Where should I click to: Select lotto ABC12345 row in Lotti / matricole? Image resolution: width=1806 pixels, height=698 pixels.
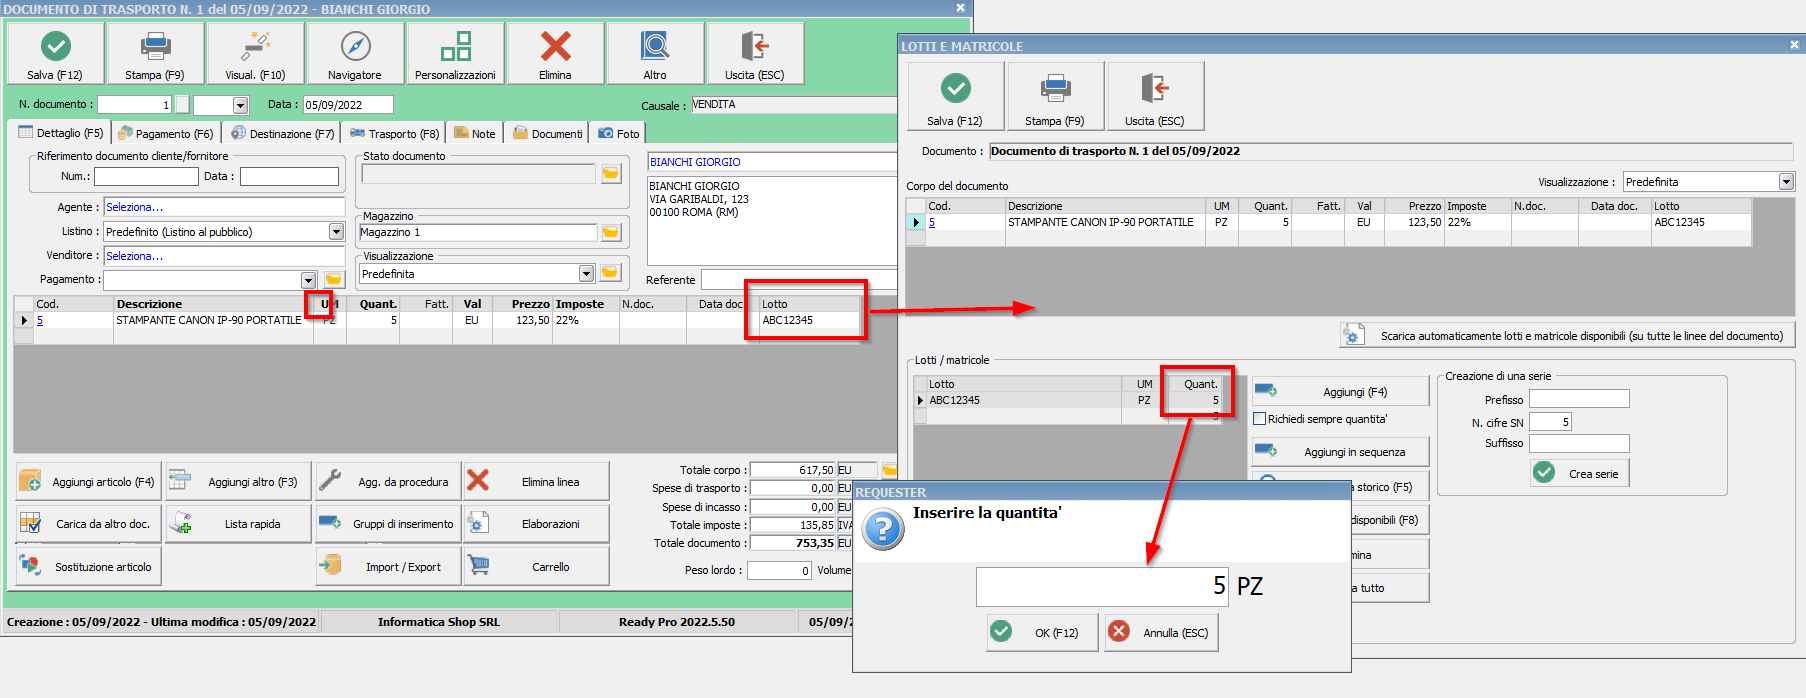(x=1070, y=400)
